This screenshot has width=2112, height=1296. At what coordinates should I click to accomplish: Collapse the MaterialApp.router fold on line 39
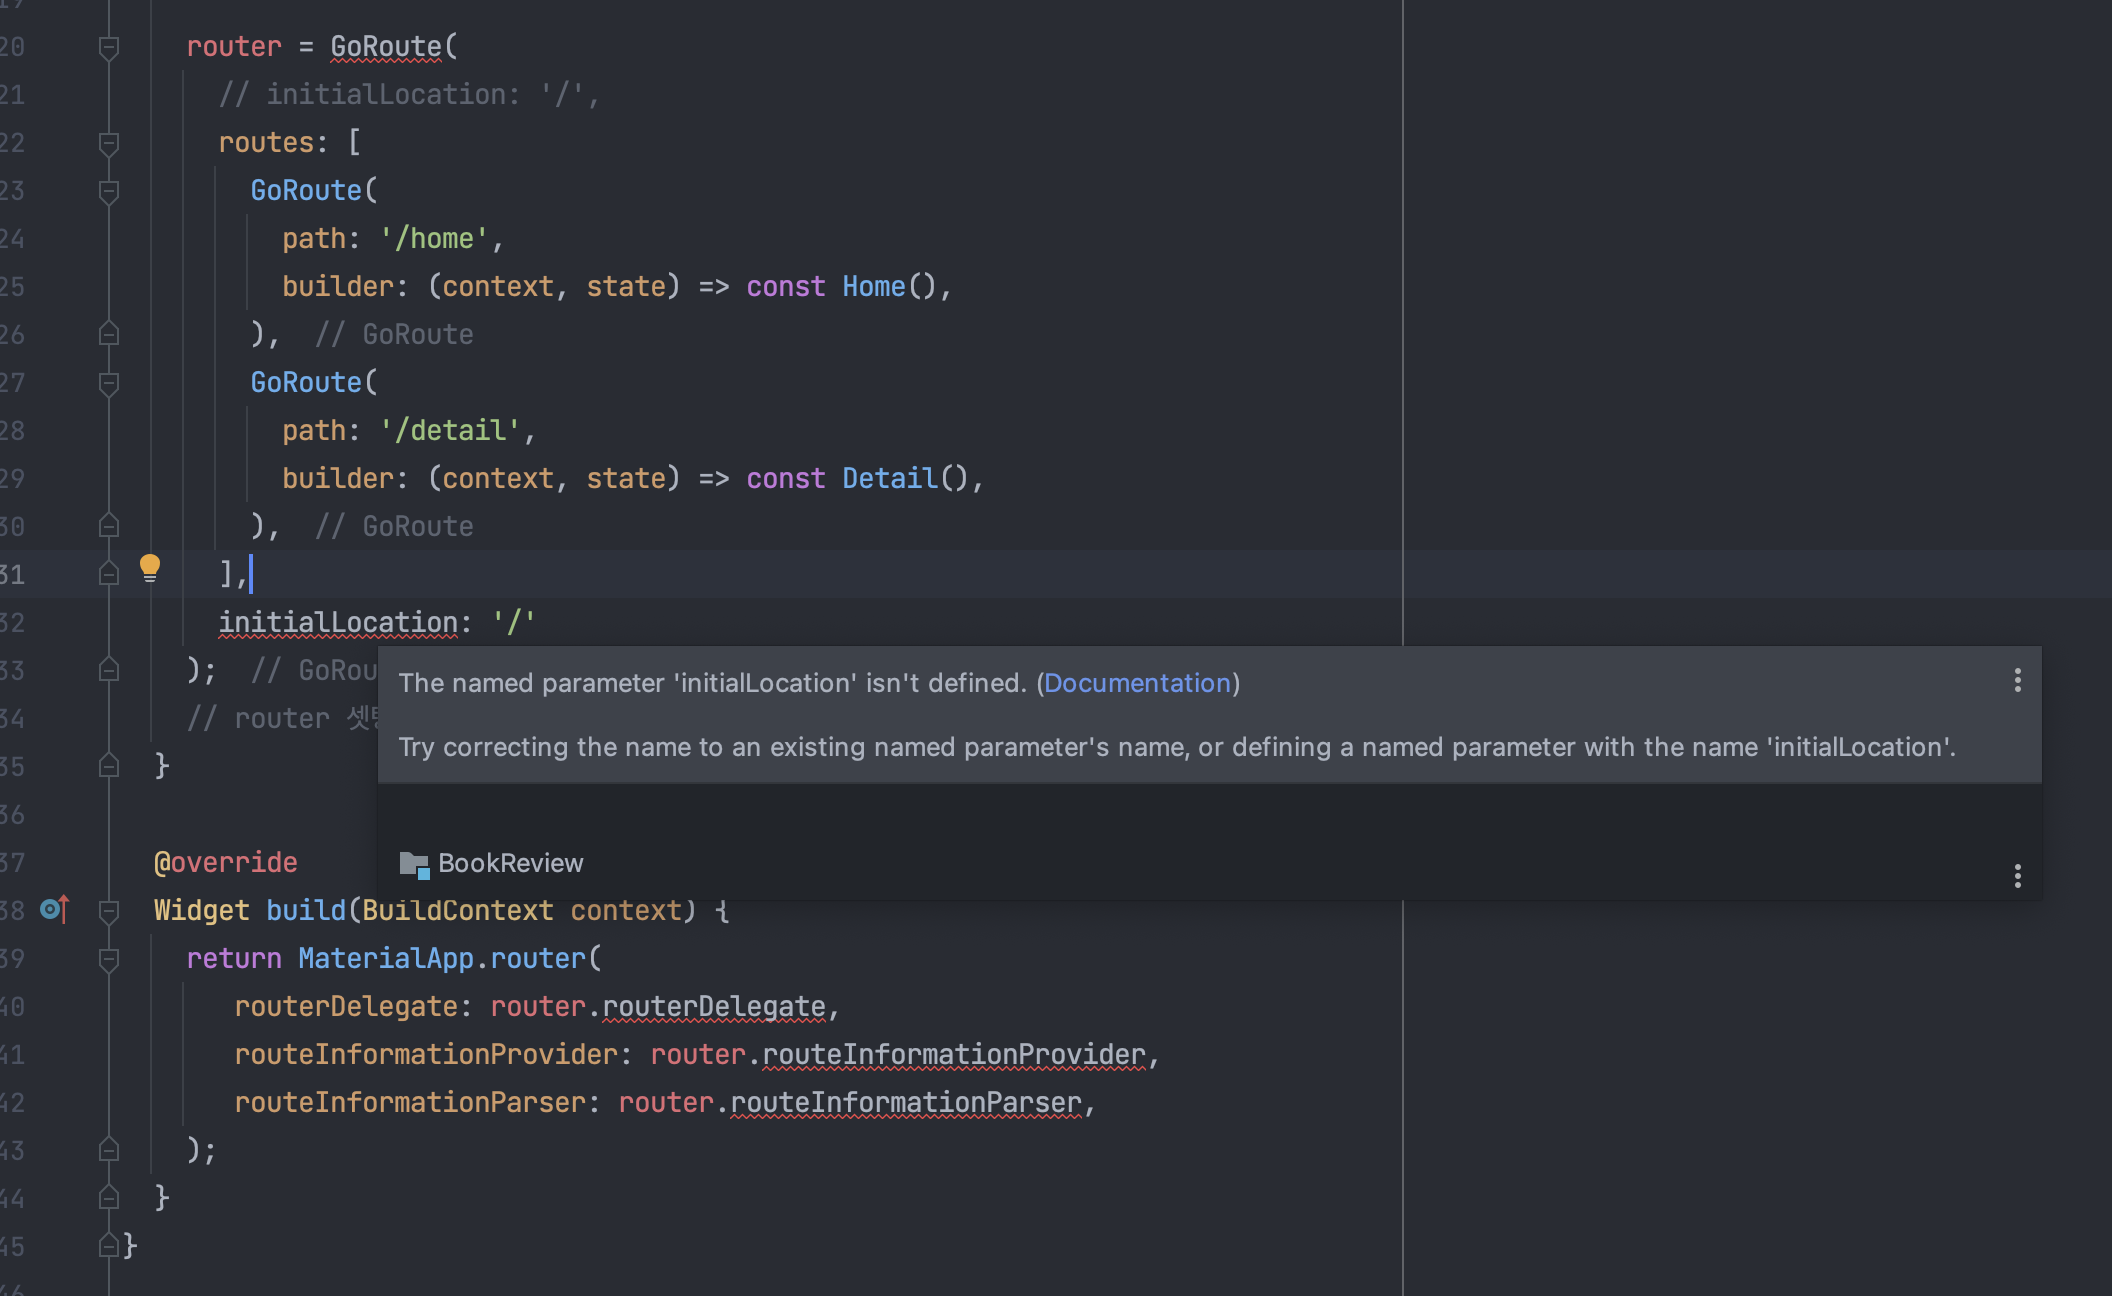[109, 959]
